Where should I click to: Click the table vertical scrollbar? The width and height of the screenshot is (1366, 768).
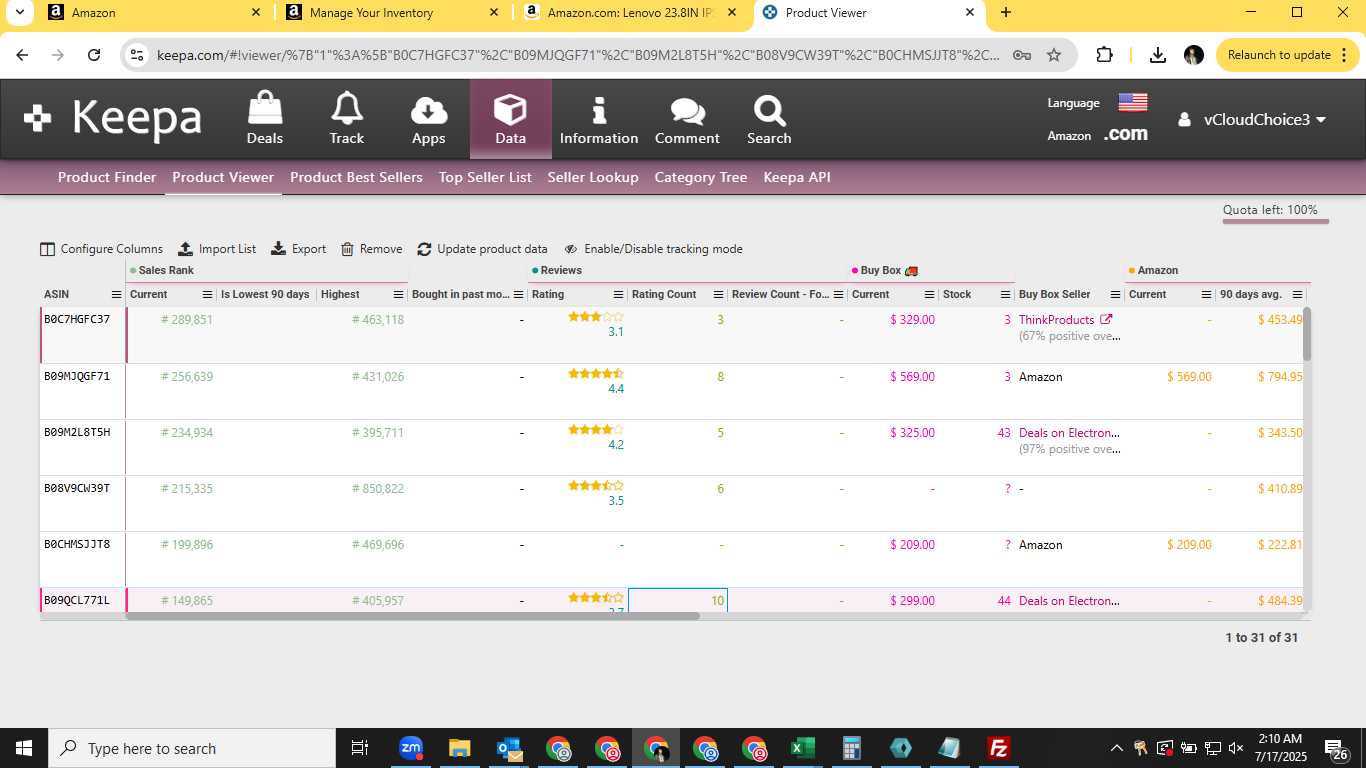click(x=1307, y=335)
